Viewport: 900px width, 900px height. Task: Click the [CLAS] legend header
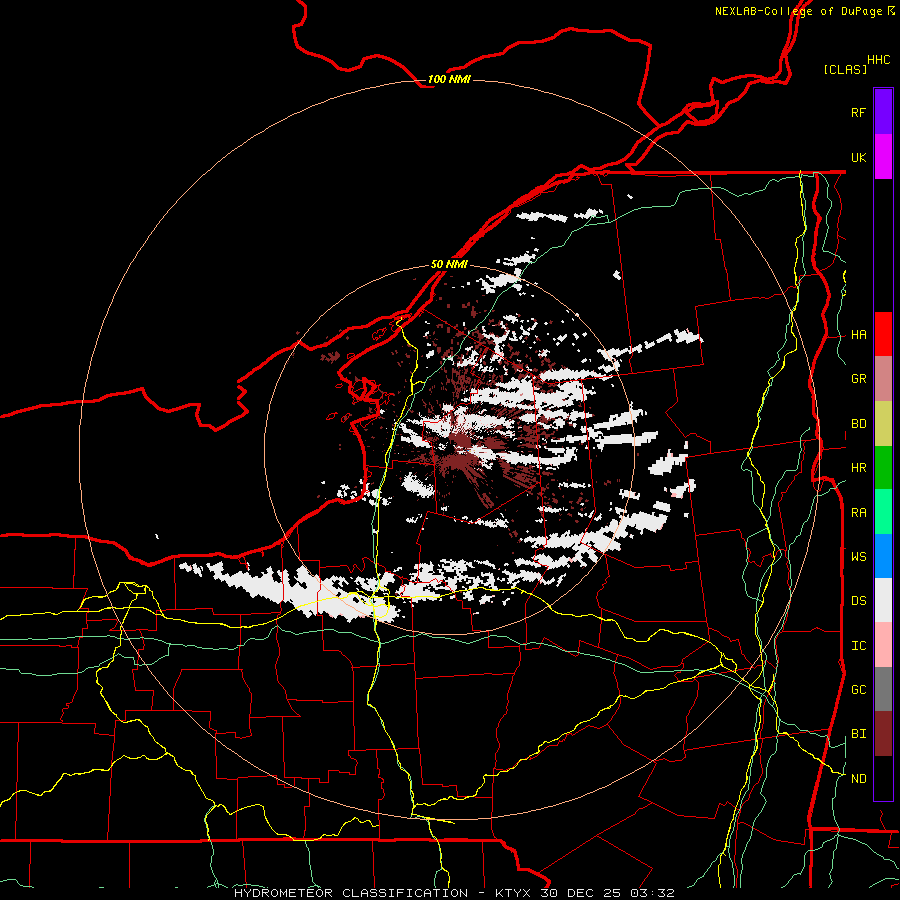point(845,70)
